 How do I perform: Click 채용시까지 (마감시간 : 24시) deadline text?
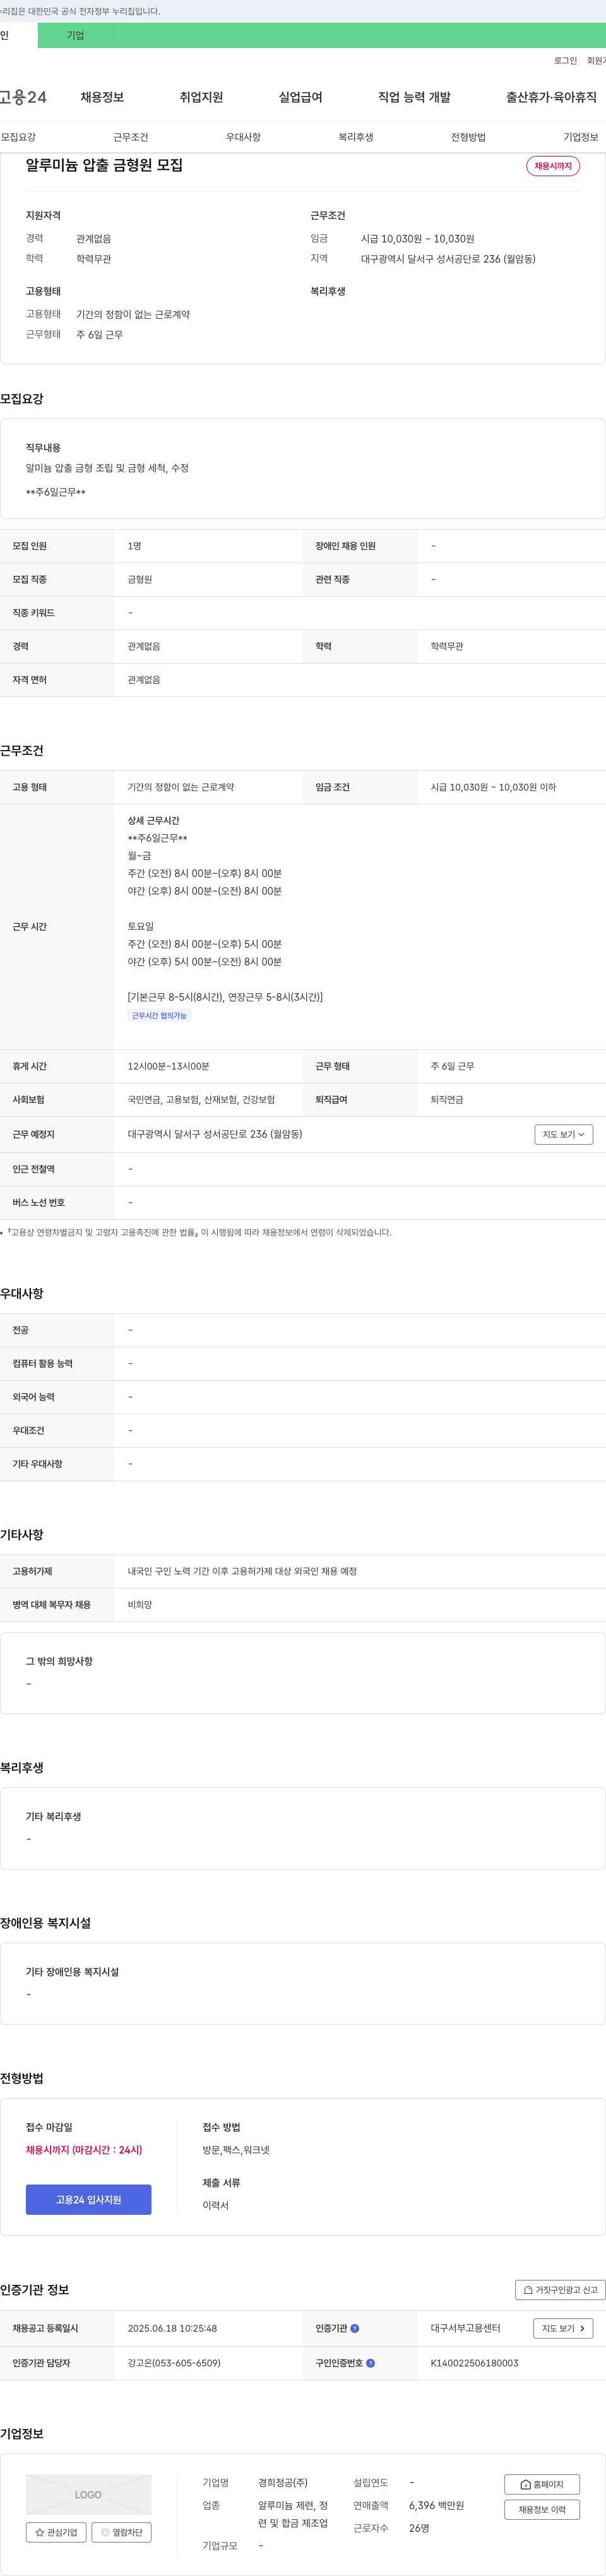[x=84, y=2149]
